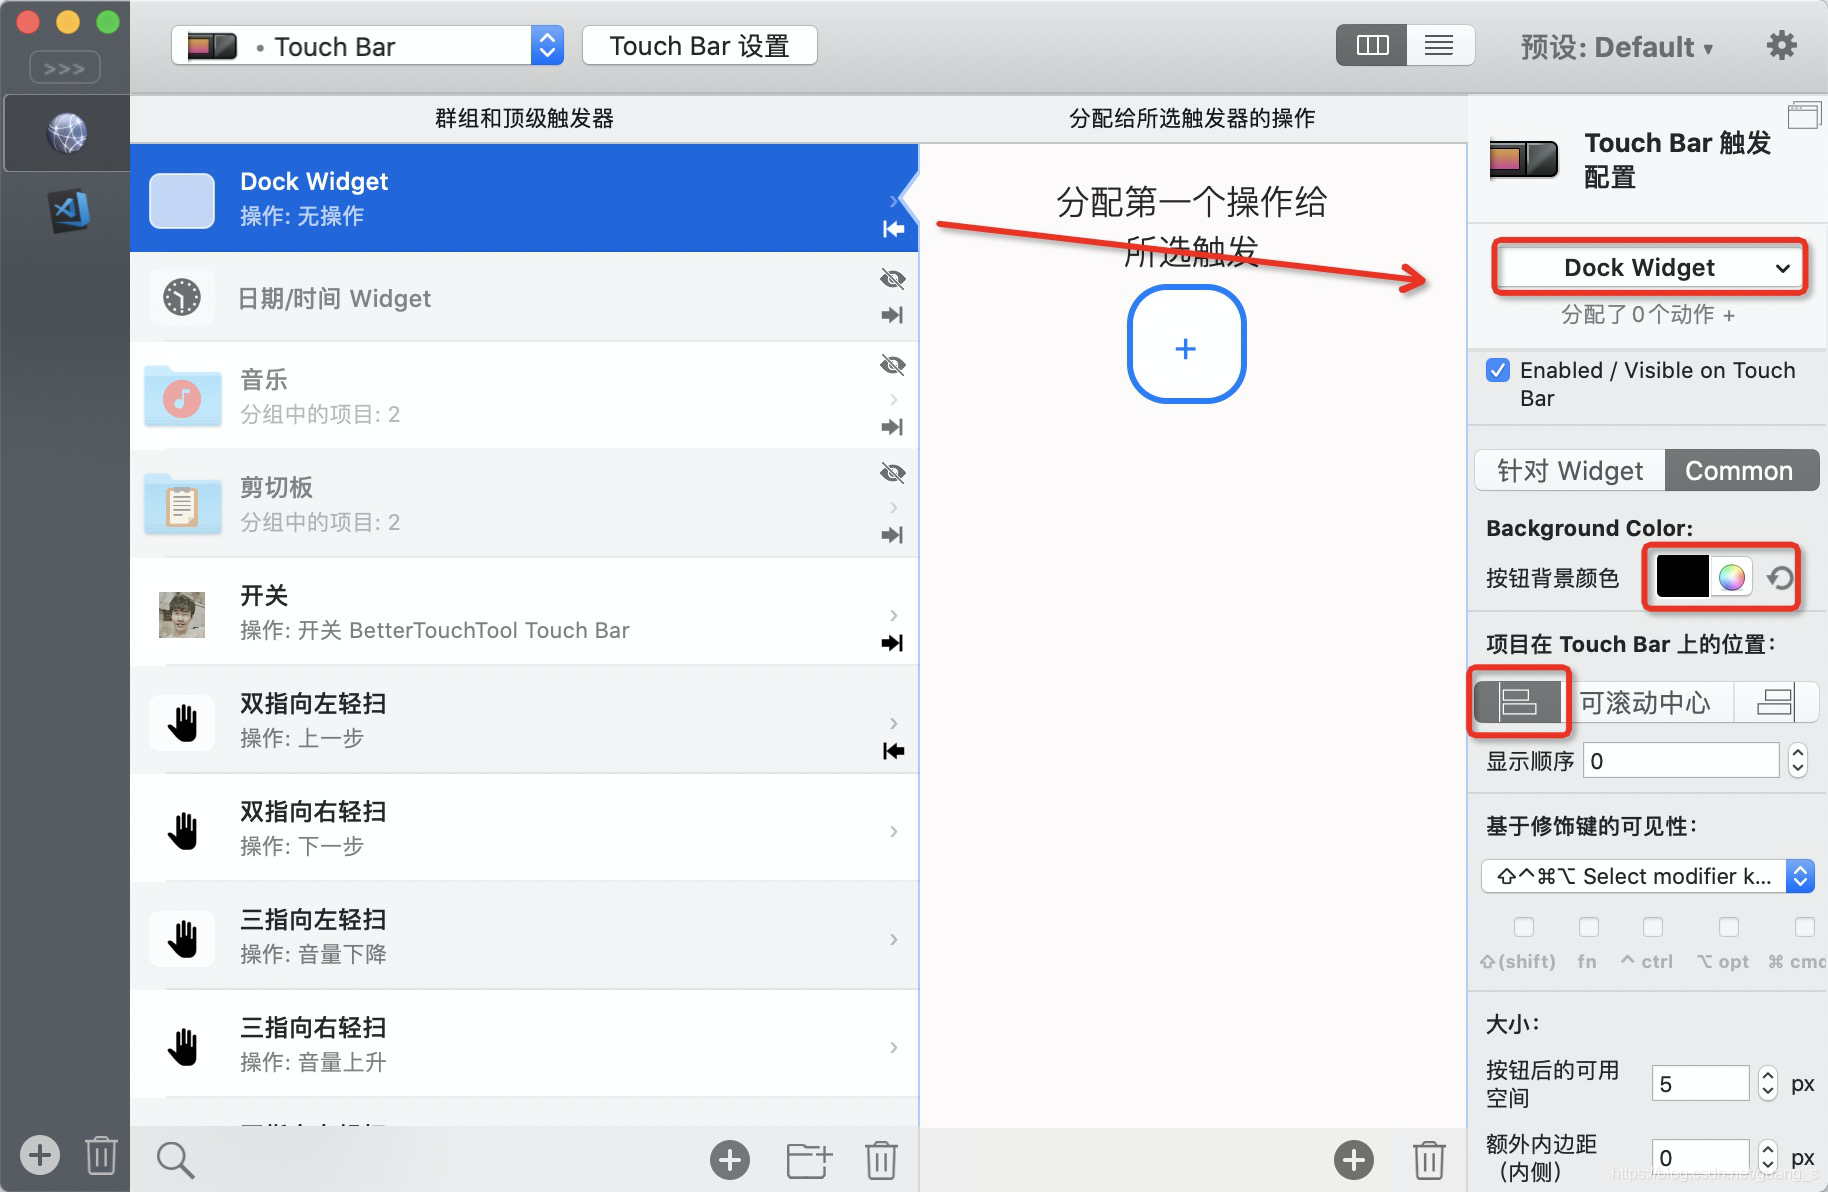Screen dimensions: 1828x1192
Task: Check the opt modifier checkbox
Action: tap(1729, 927)
